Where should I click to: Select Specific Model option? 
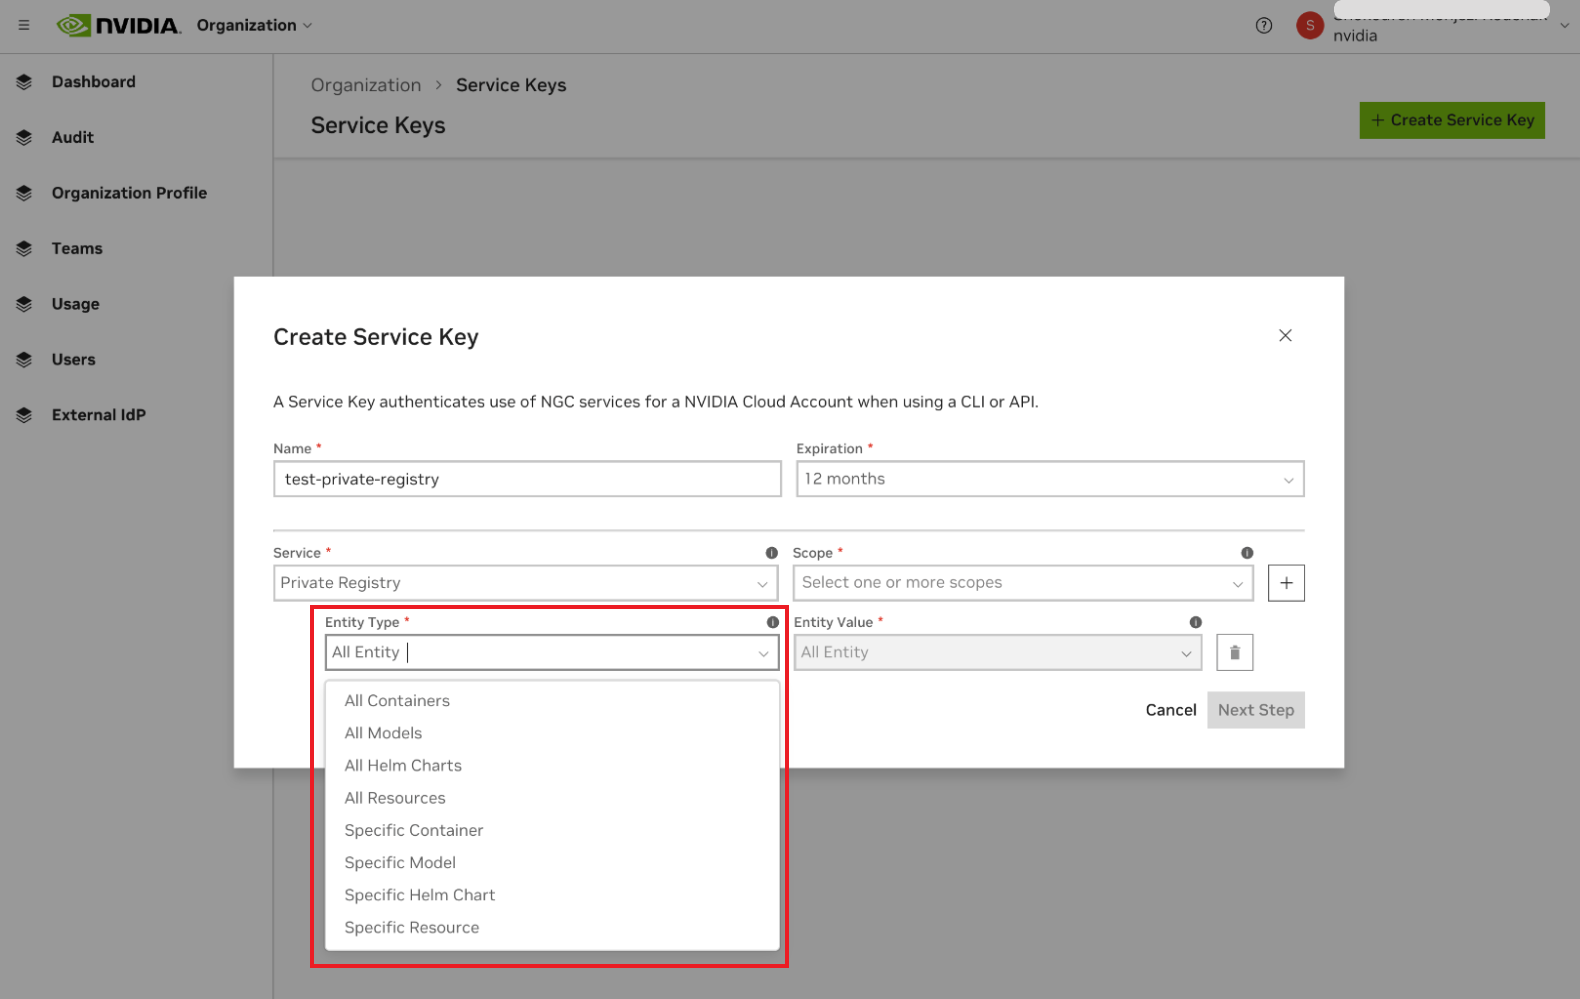tap(552, 863)
